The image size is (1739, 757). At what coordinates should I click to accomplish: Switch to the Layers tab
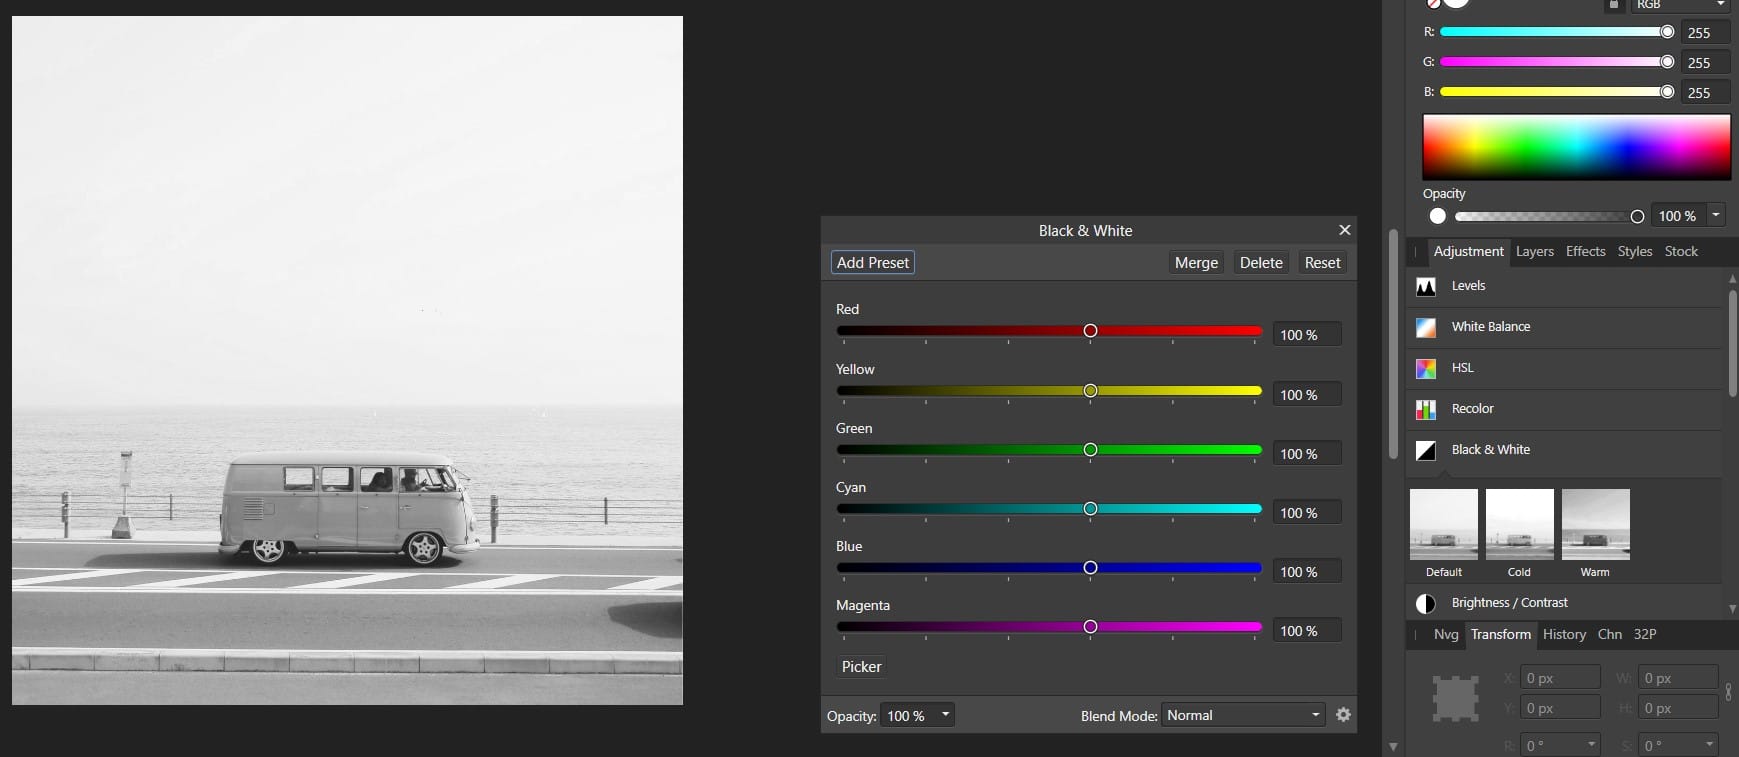pyautogui.click(x=1534, y=251)
